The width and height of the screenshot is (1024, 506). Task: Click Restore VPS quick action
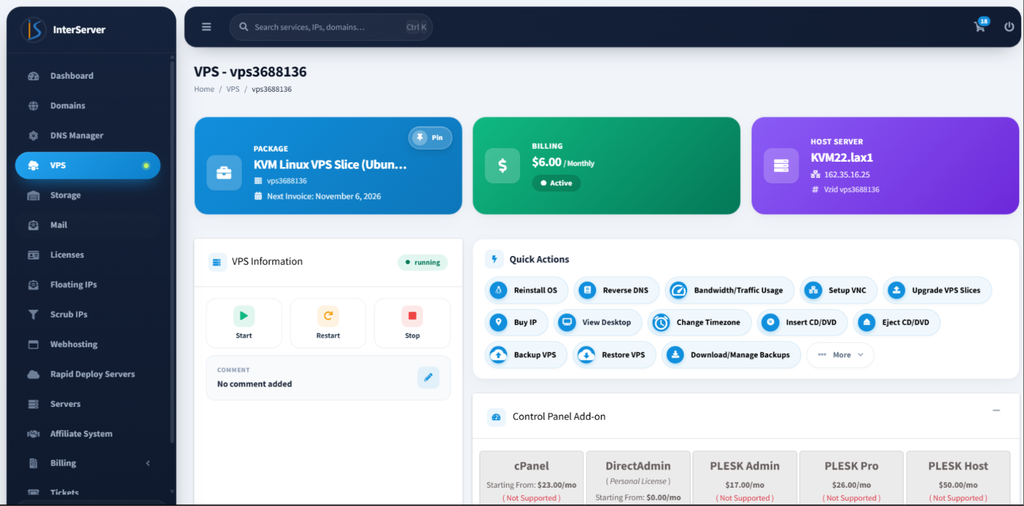[614, 355]
